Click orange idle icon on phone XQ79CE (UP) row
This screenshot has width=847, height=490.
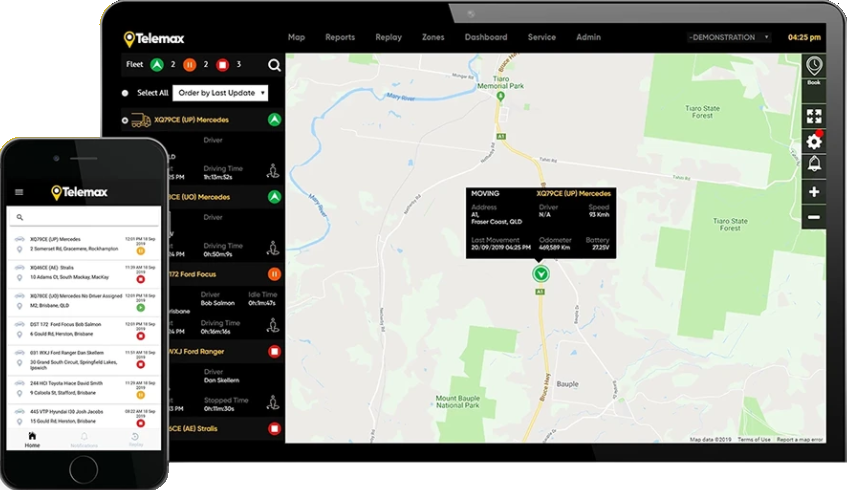pyautogui.click(x=140, y=251)
